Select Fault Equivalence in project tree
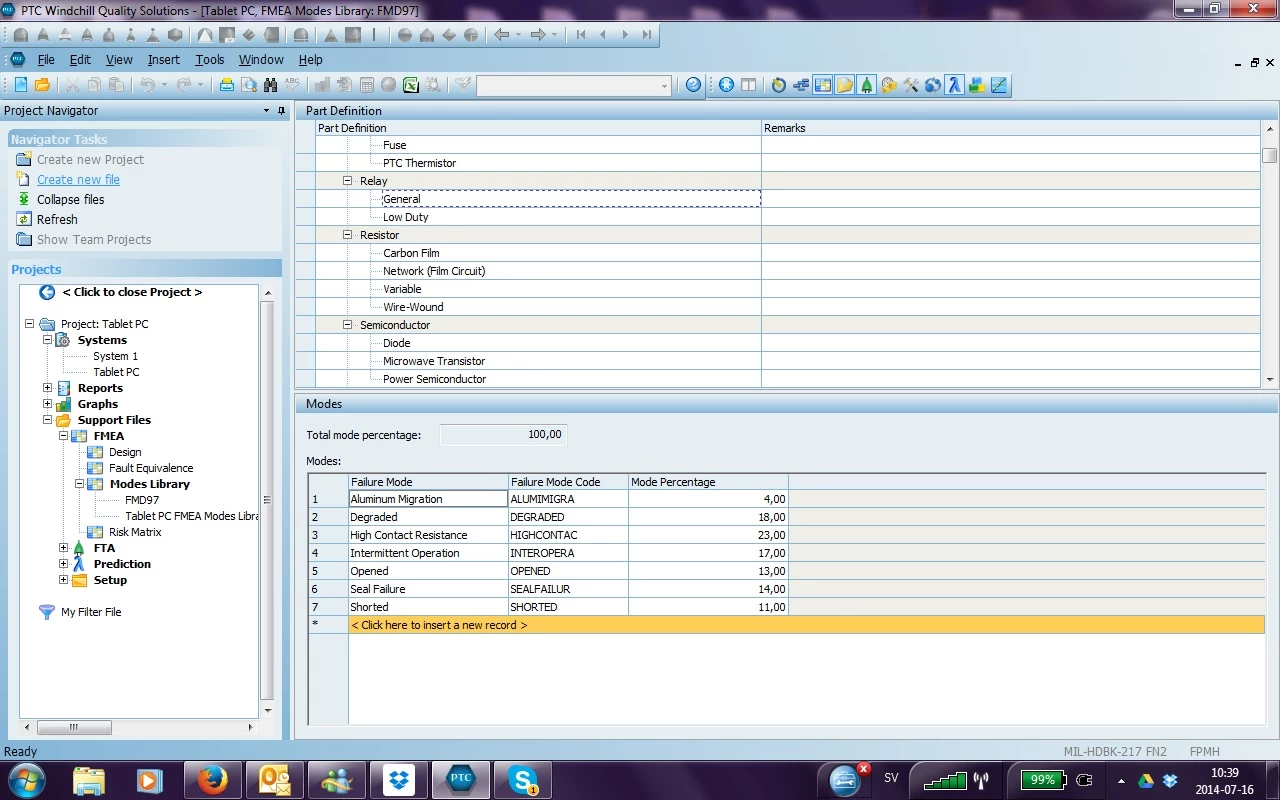The height and width of the screenshot is (800, 1280). click(x=151, y=468)
